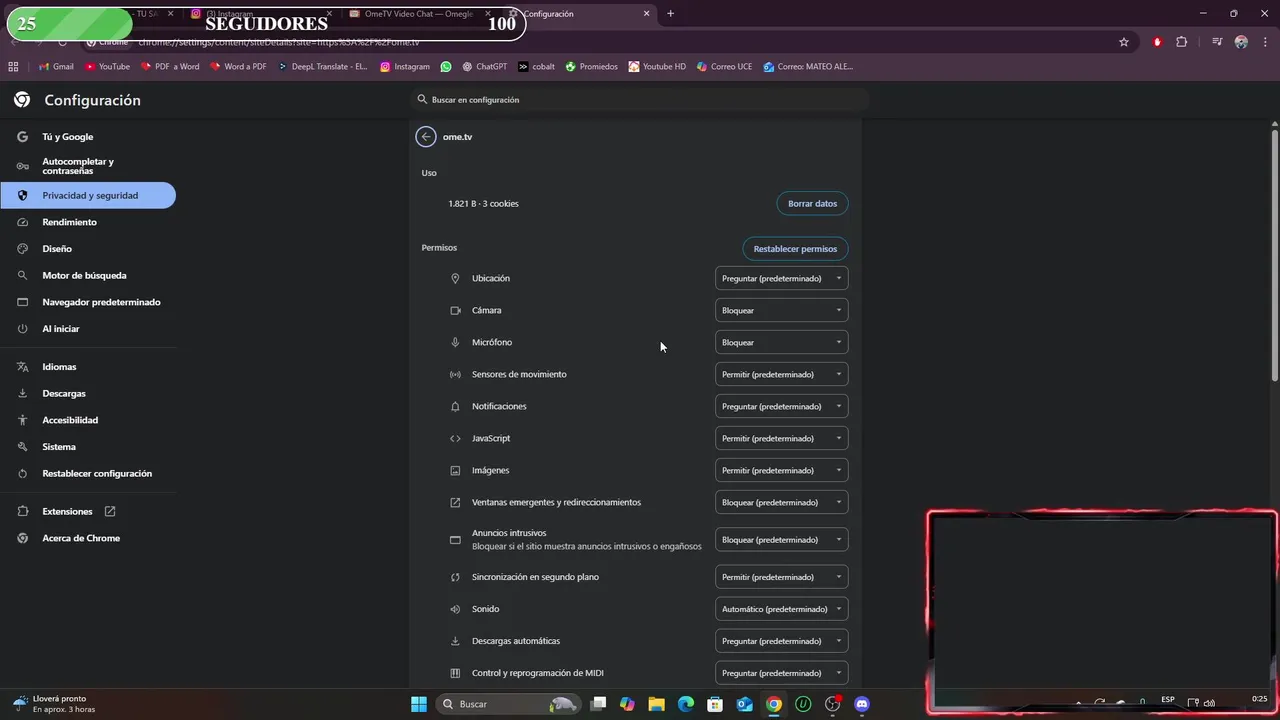Screen dimensions: 1280x720
Task: Switch to the OmeTV Video Chat tab
Action: coord(418,14)
